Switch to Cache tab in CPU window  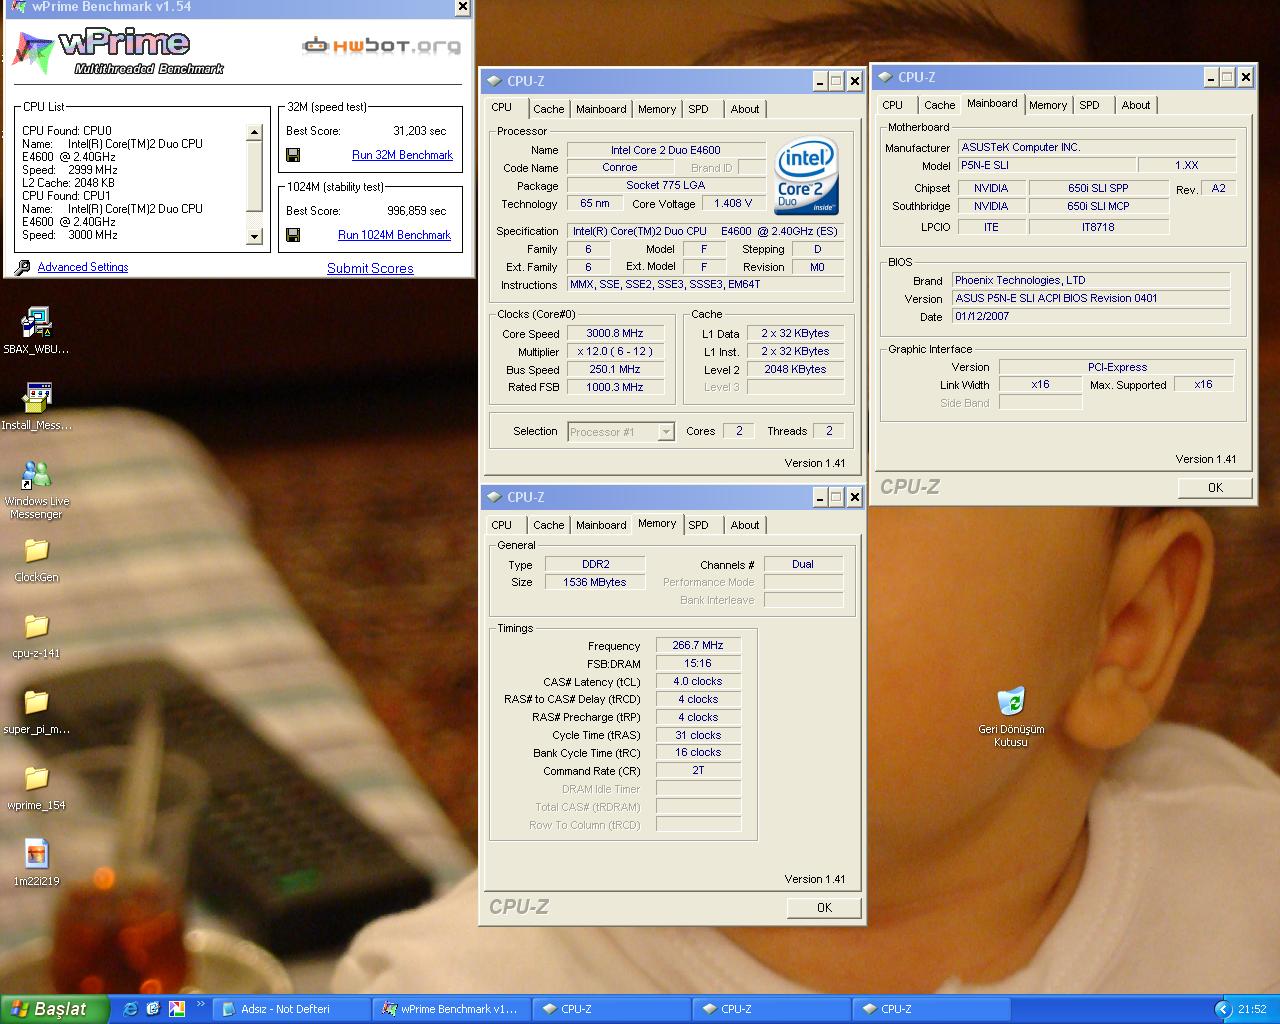(x=548, y=109)
